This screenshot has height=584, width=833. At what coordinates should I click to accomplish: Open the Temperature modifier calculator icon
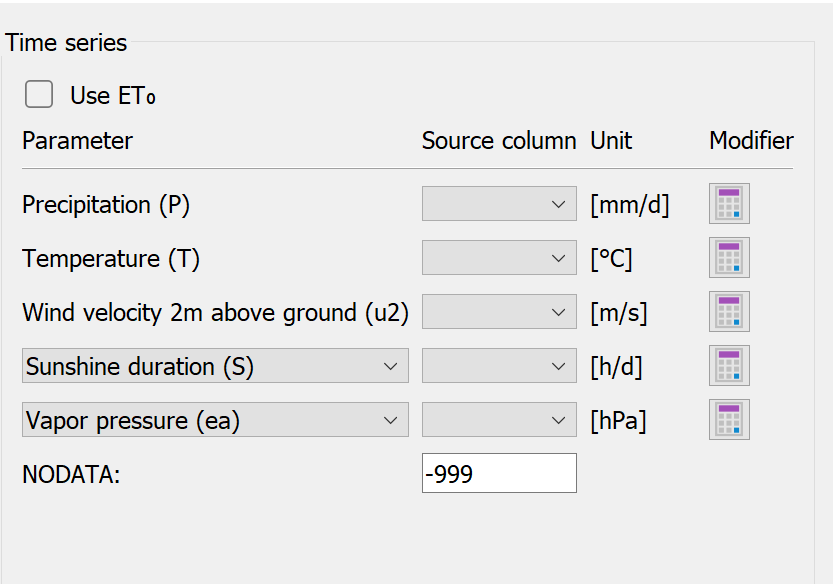click(x=729, y=258)
